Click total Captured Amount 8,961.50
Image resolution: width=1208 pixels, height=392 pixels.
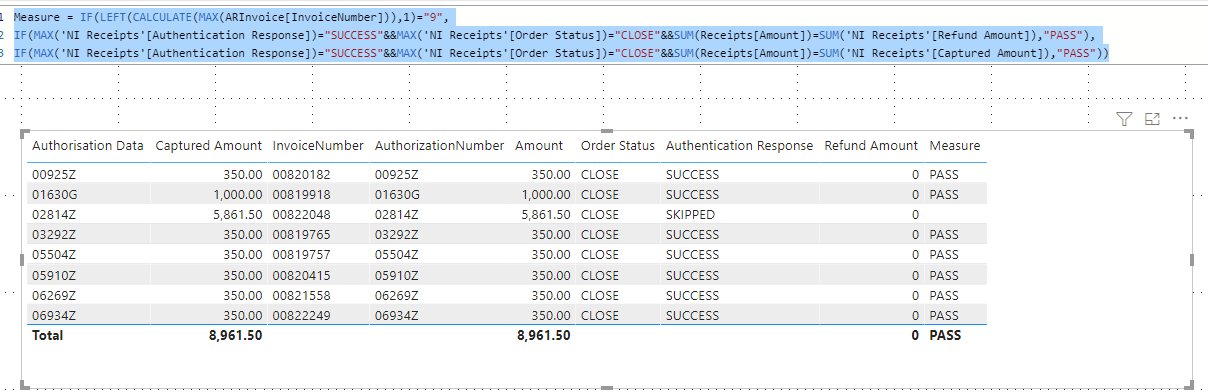[x=235, y=336]
